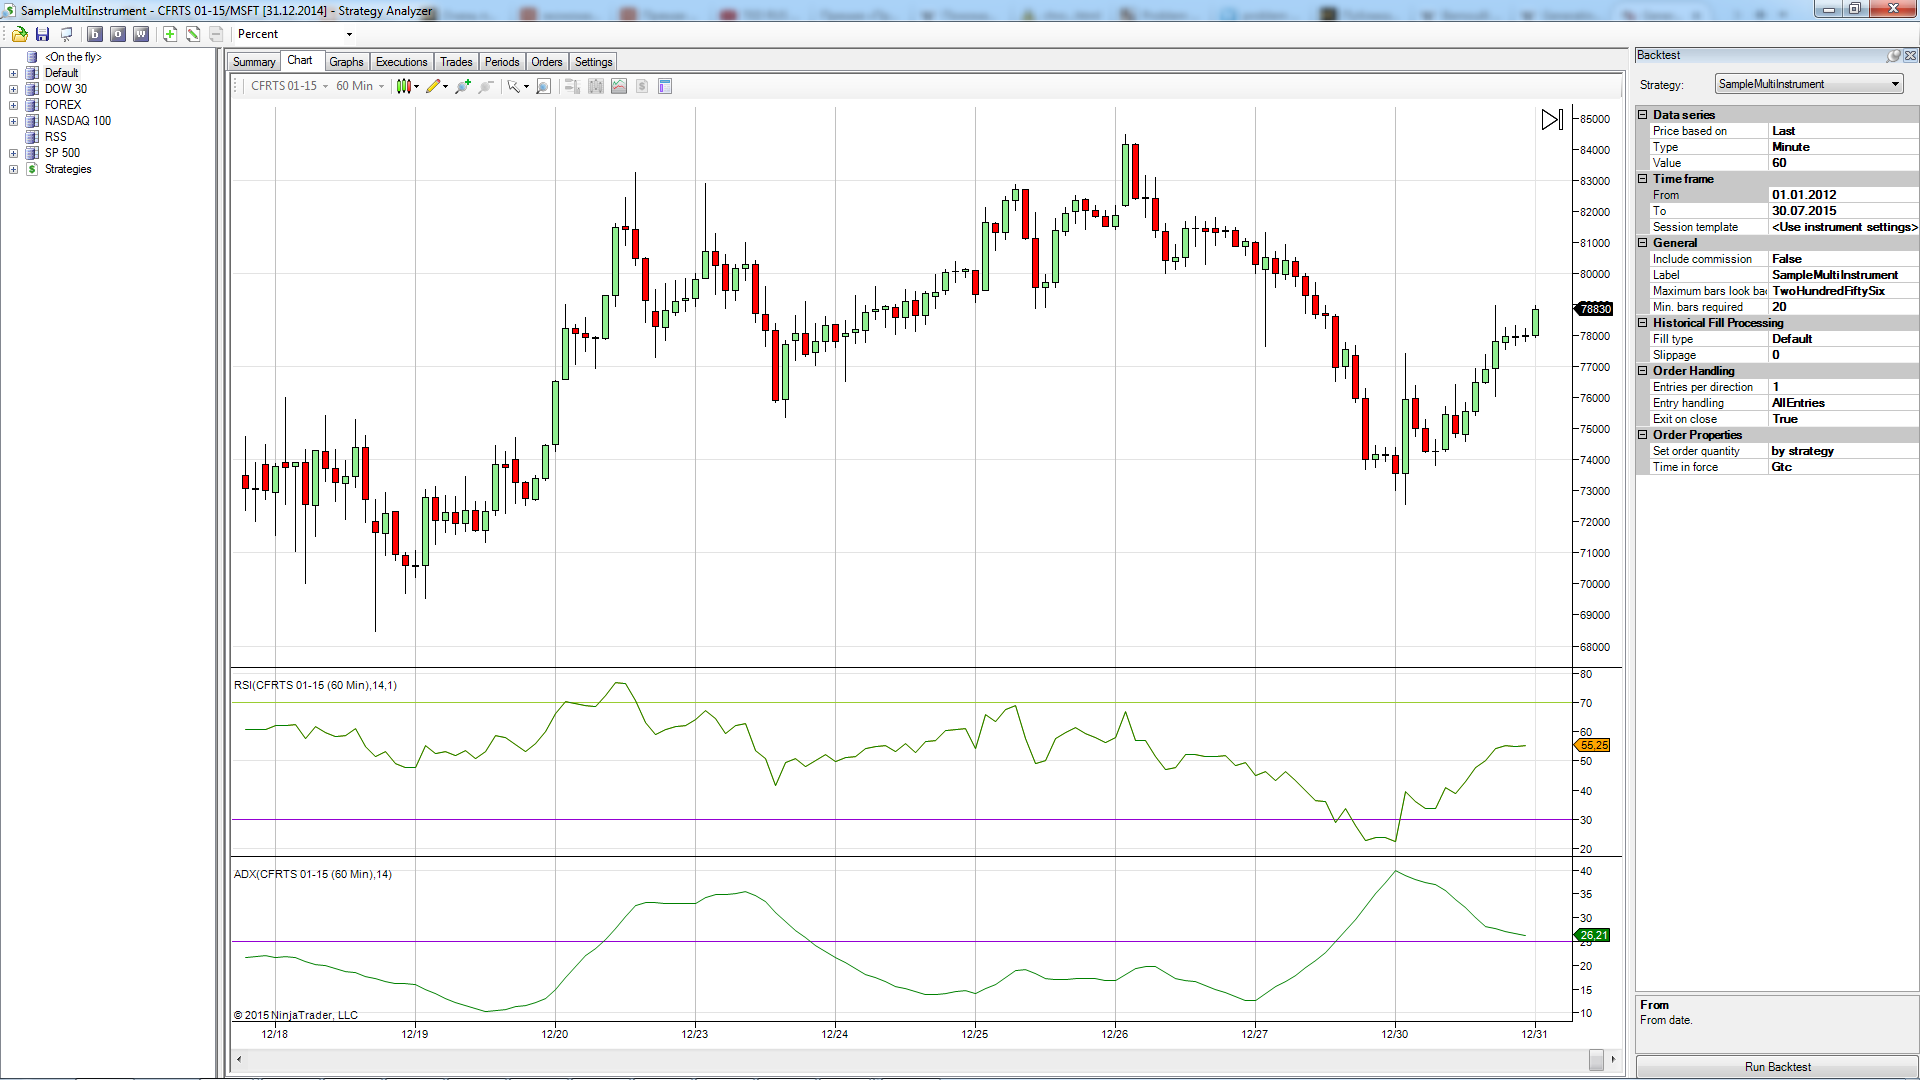
Task: Expand the NASDAQ 100 tree node
Action: tap(13, 121)
